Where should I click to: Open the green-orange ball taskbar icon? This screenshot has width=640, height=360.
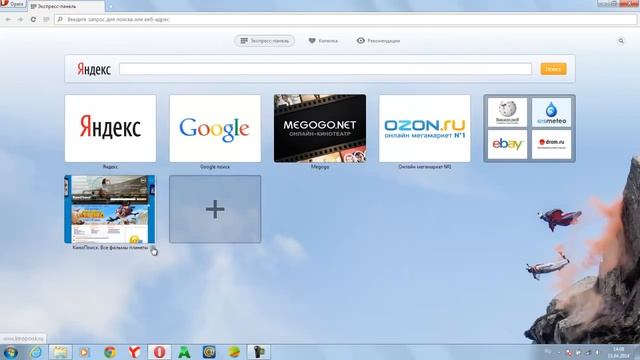234,352
